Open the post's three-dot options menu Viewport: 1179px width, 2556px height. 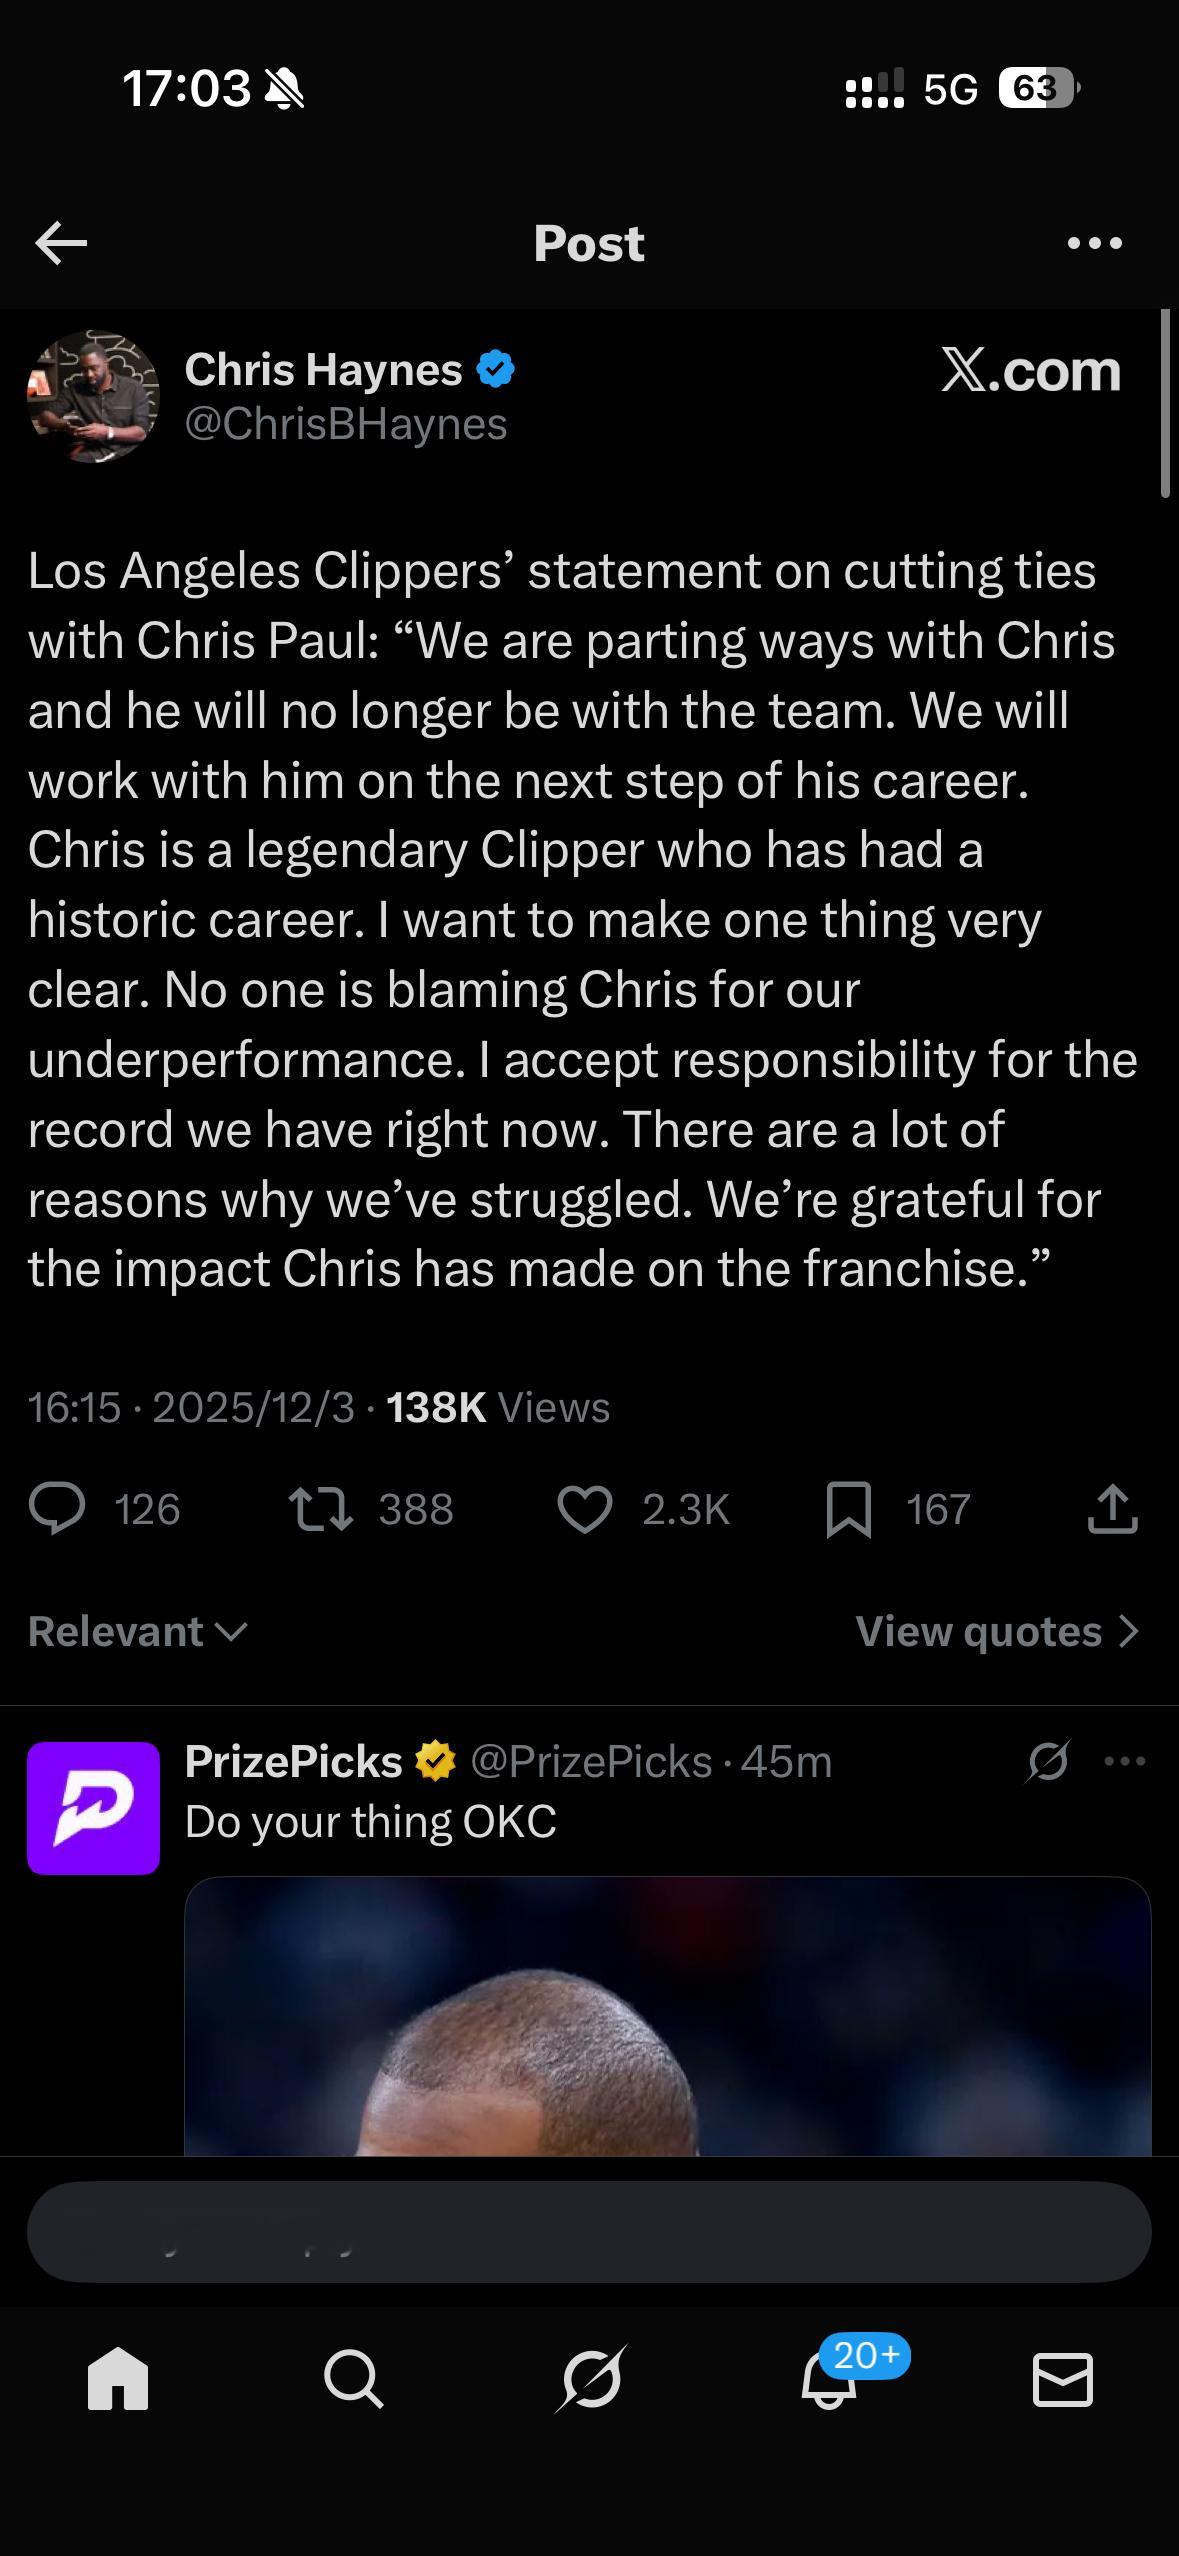[1094, 243]
